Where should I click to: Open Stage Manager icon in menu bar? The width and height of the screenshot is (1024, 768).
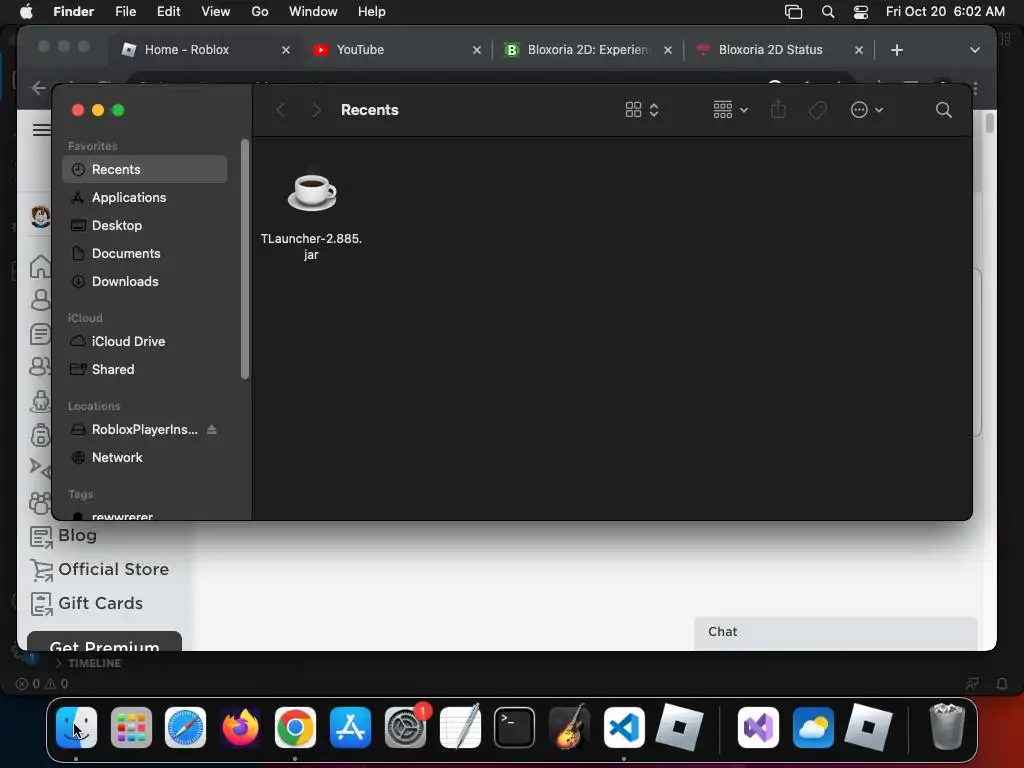pyautogui.click(x=793, y=12)
